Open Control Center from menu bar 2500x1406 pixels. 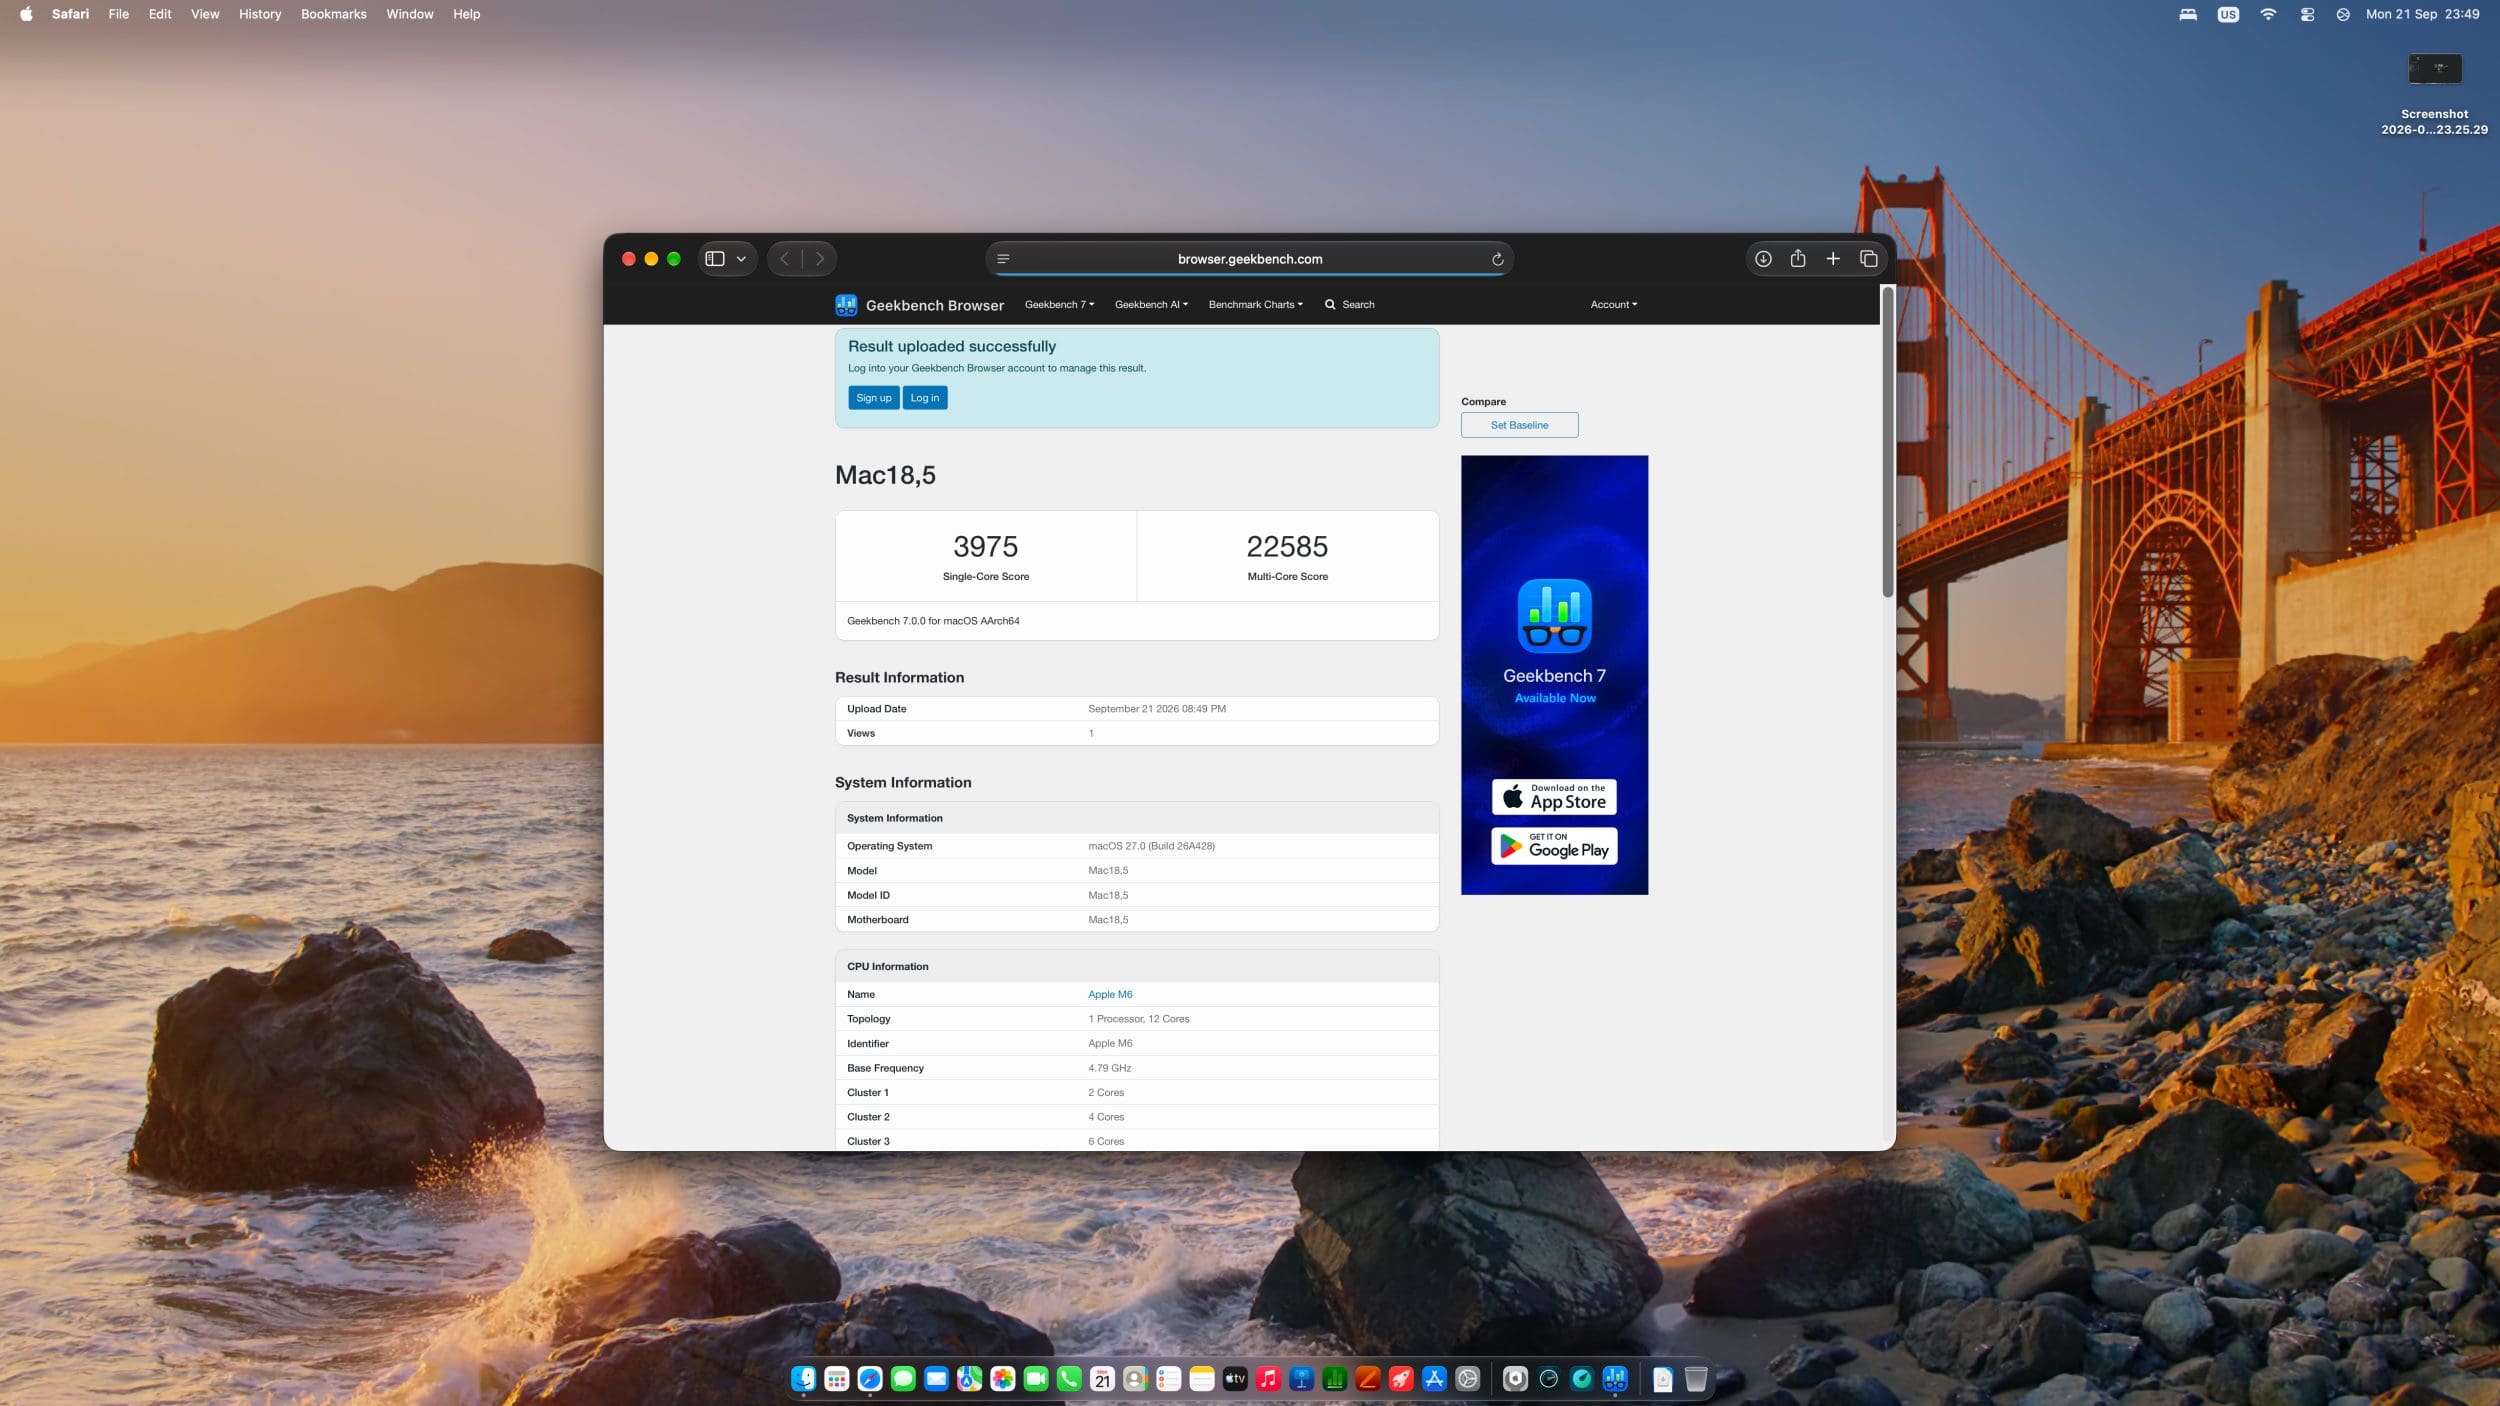click(x=2307, y=14)
